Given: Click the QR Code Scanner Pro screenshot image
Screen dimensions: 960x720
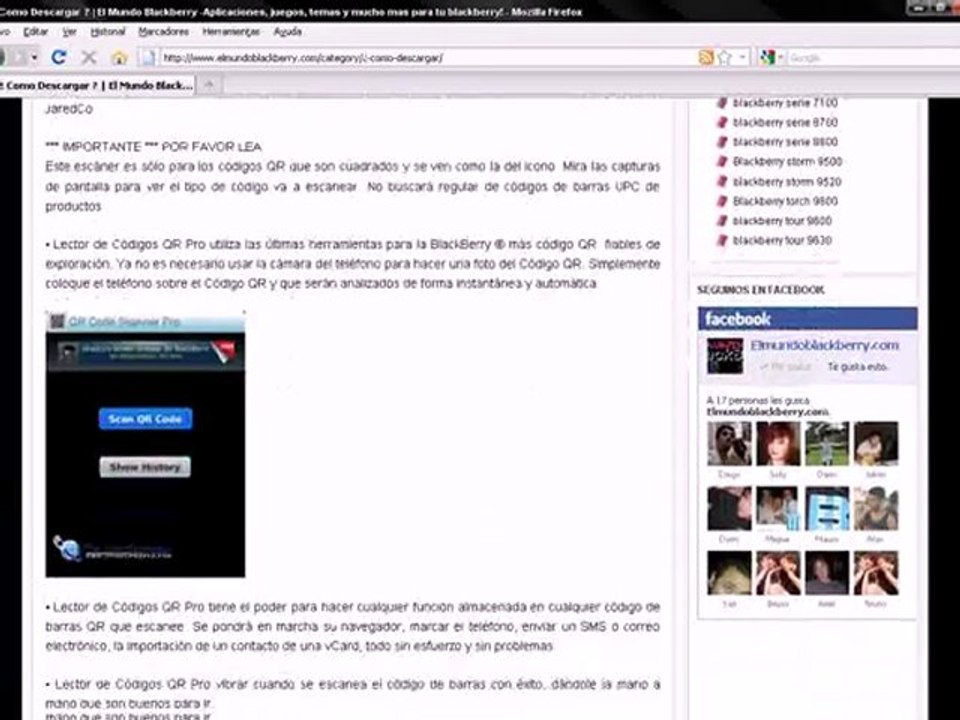Looking at the screenshot, I should 145,445.
